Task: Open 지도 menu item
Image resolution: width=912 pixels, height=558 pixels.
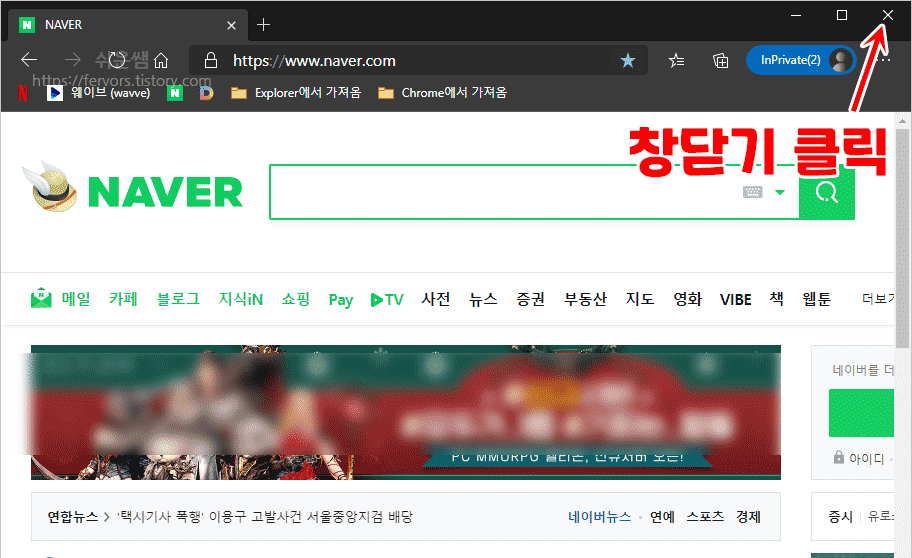Action: point(640,299)
